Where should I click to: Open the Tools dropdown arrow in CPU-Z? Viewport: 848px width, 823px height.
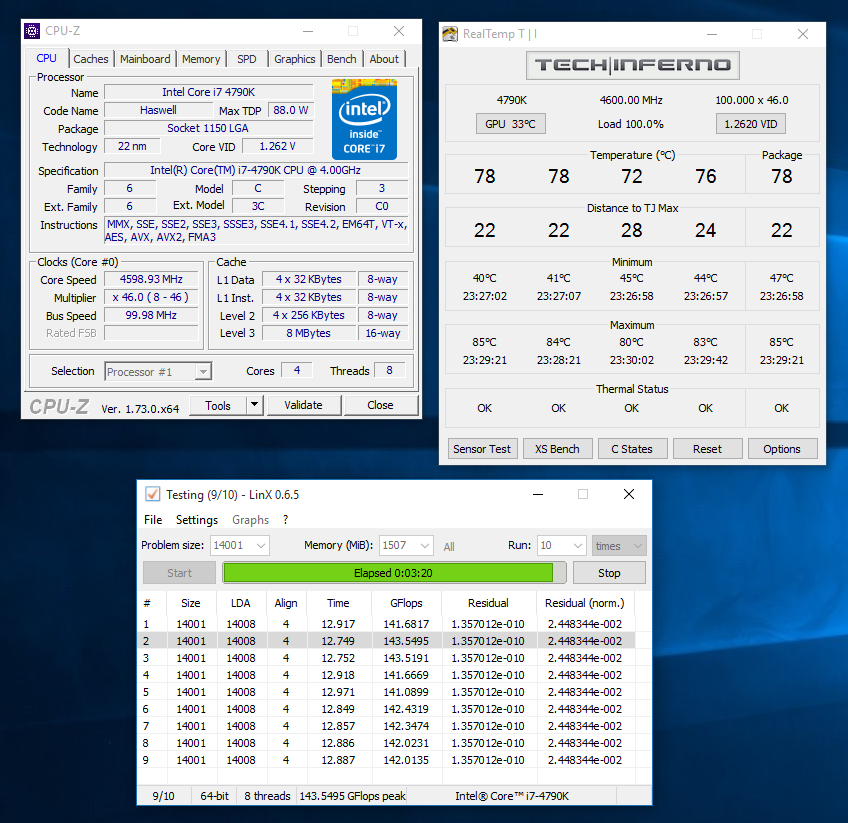click(x=254, y=405)
